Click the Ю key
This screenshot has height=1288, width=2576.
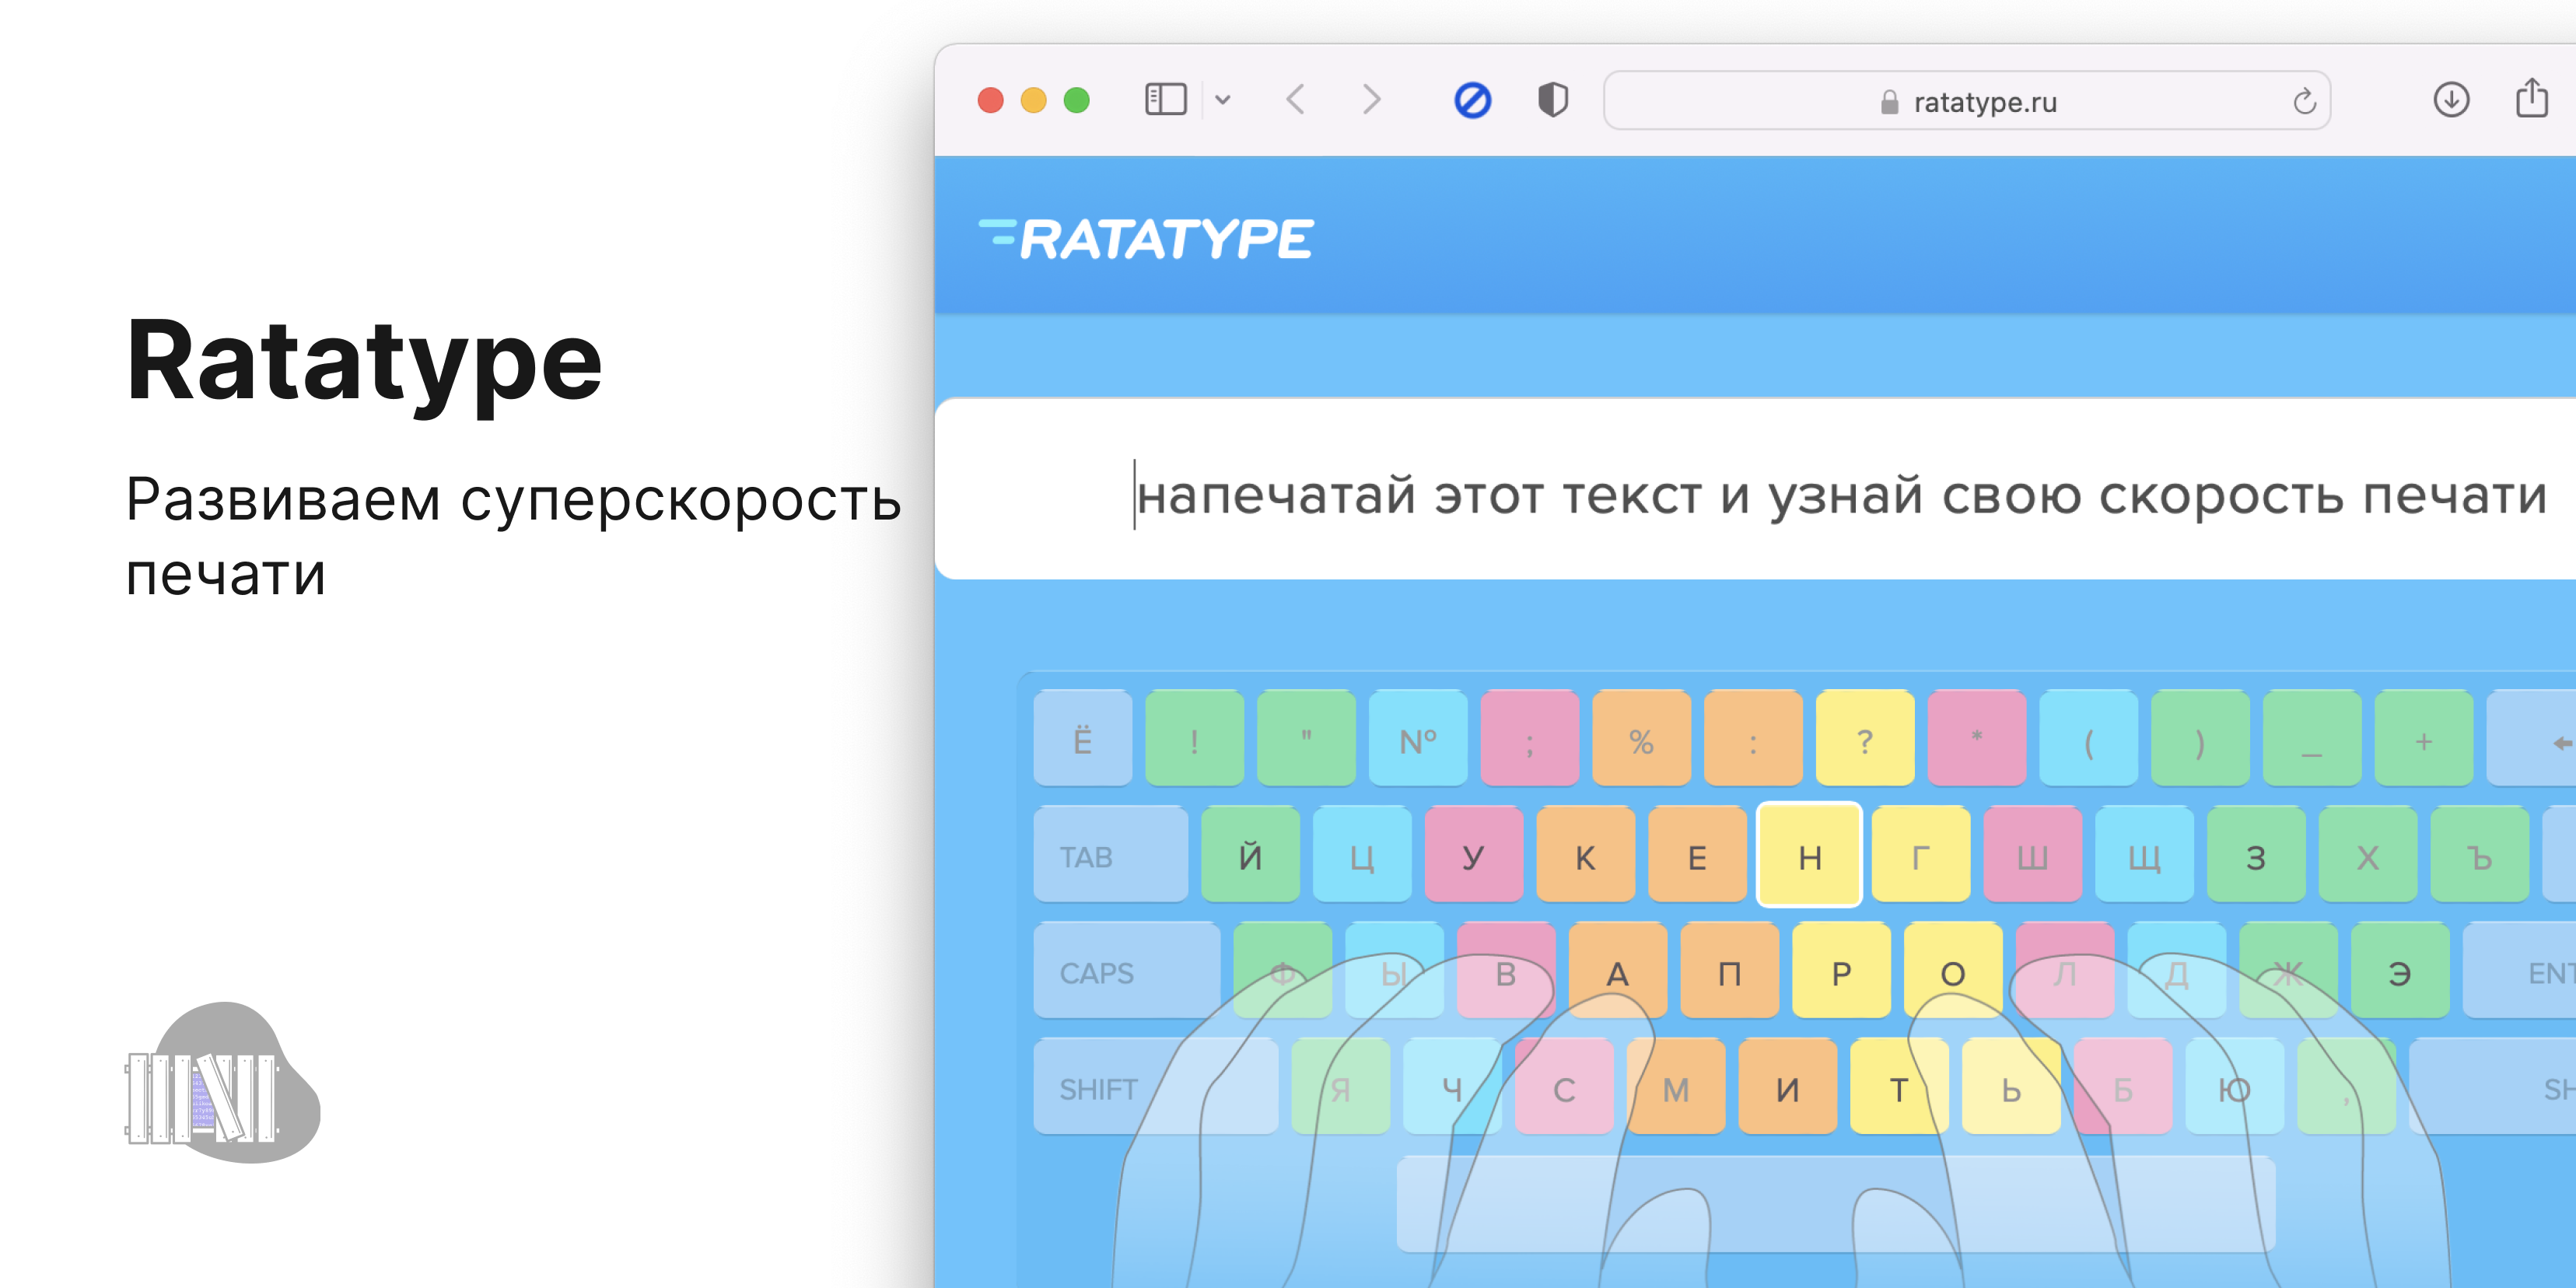point(2235,1086)
